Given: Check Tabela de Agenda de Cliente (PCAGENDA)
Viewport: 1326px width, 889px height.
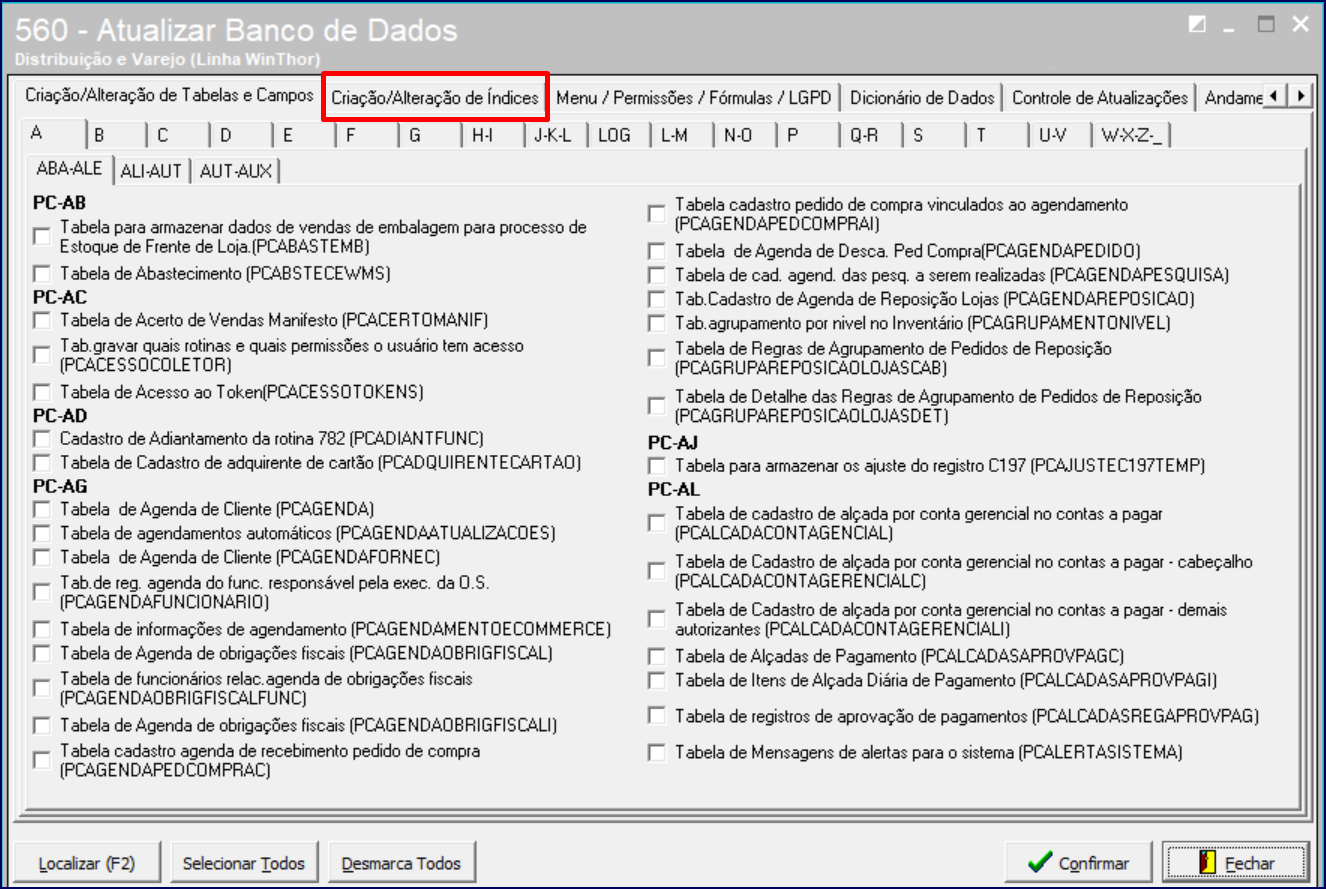Looking at the screenshot, I should coord(41,509).
